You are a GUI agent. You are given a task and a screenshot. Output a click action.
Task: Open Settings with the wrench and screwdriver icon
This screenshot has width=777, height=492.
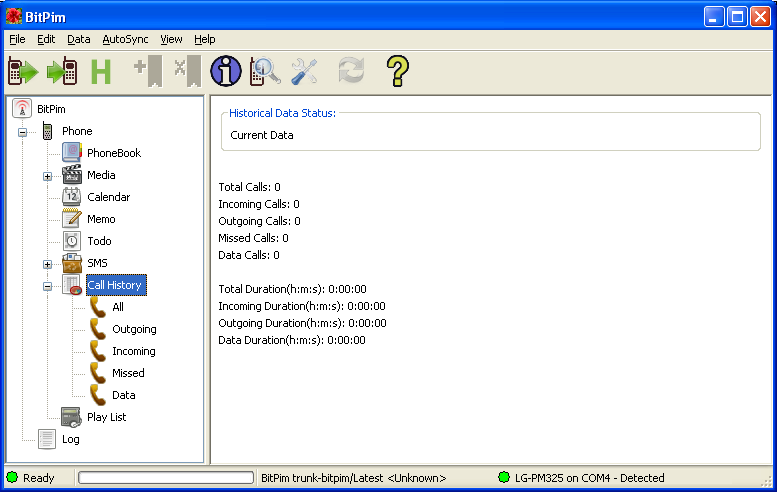click(x=304, y=71)
